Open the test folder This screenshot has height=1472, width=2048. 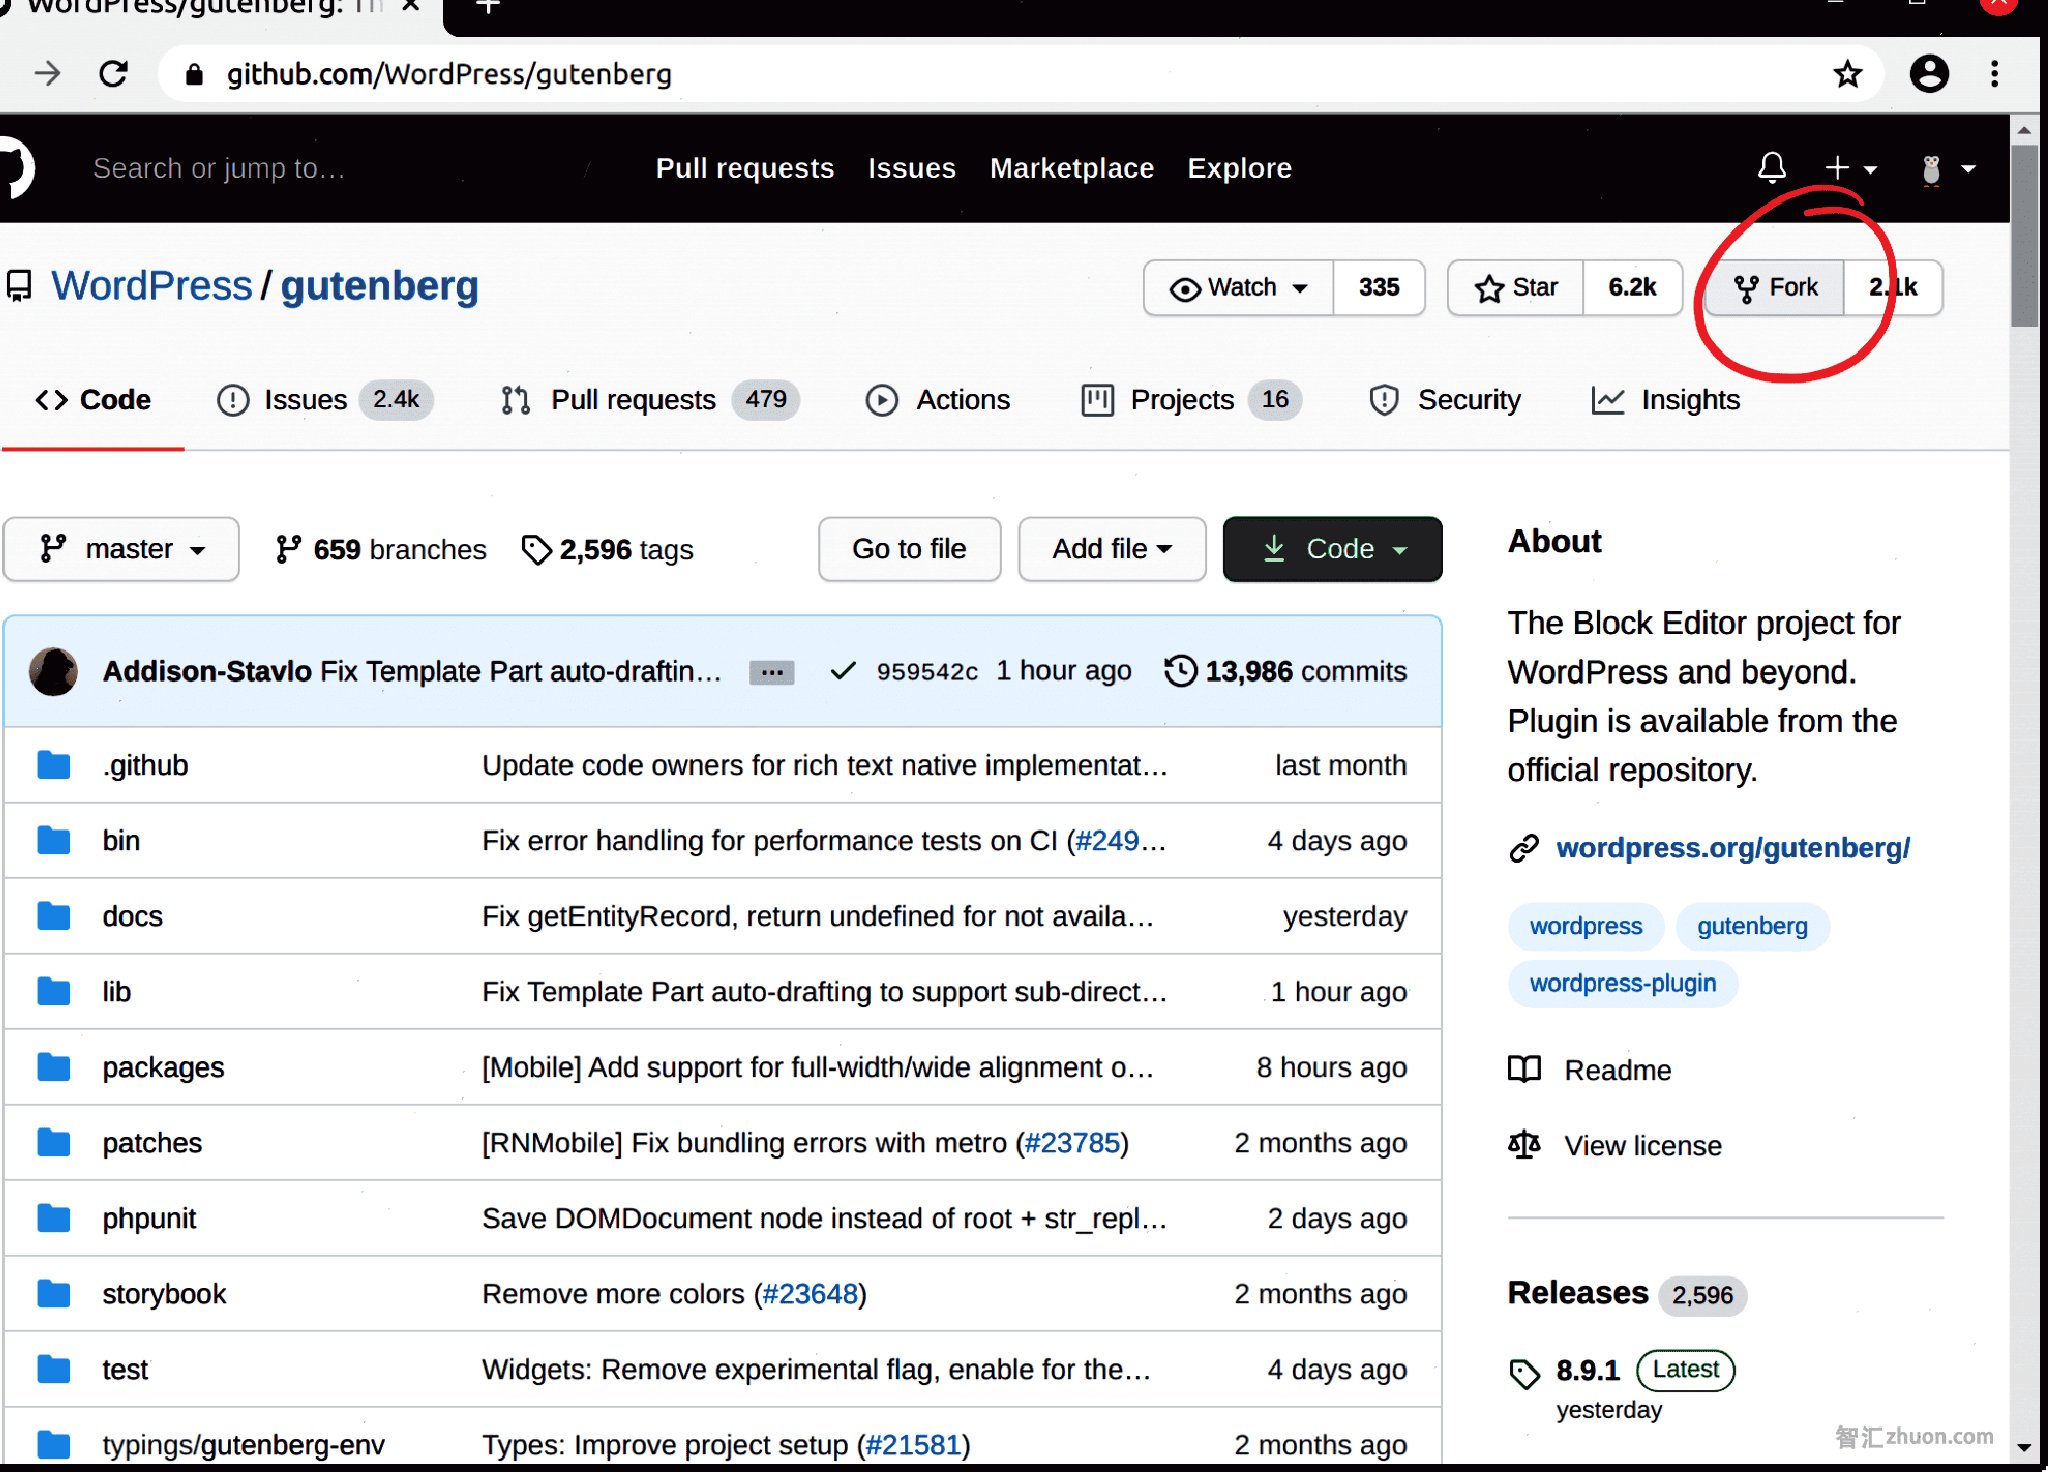click(125, 1370)
